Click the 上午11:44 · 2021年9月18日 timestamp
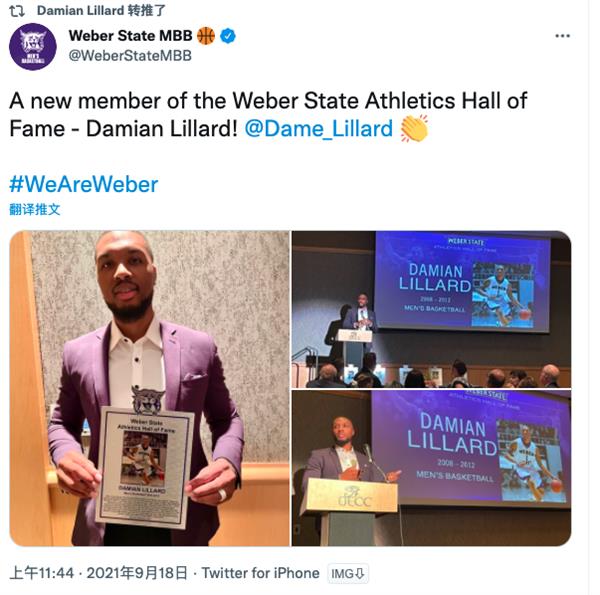 point(99,573)
